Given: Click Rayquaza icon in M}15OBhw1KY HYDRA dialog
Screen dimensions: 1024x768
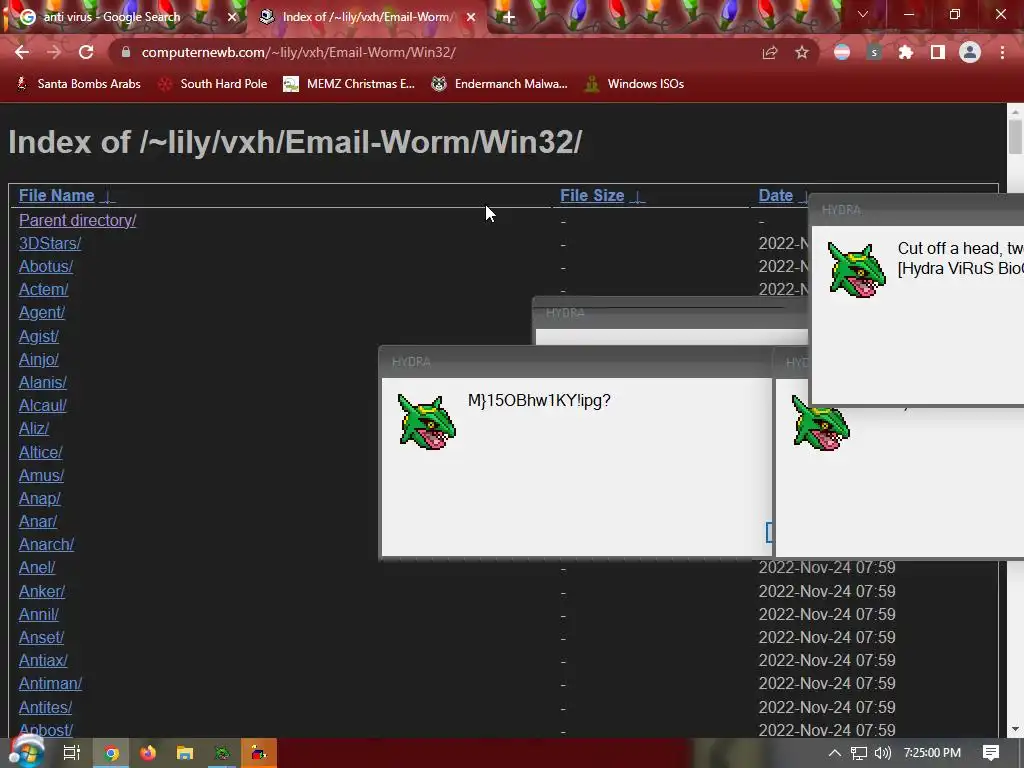Looking at the screenshot, I should (427, 422).
